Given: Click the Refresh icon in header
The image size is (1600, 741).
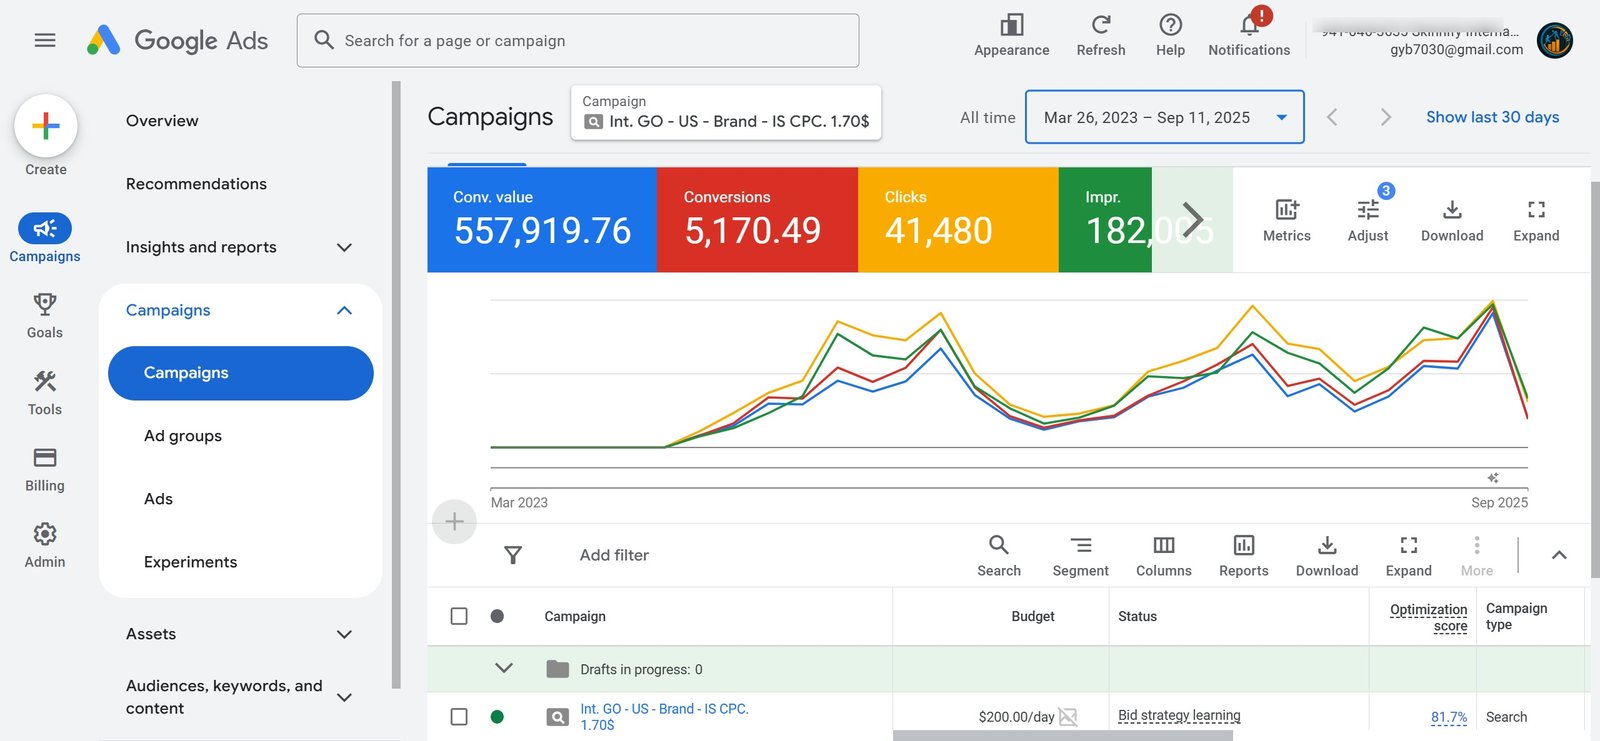Looking at the screenshot, I should click(x=1101, y=24).
